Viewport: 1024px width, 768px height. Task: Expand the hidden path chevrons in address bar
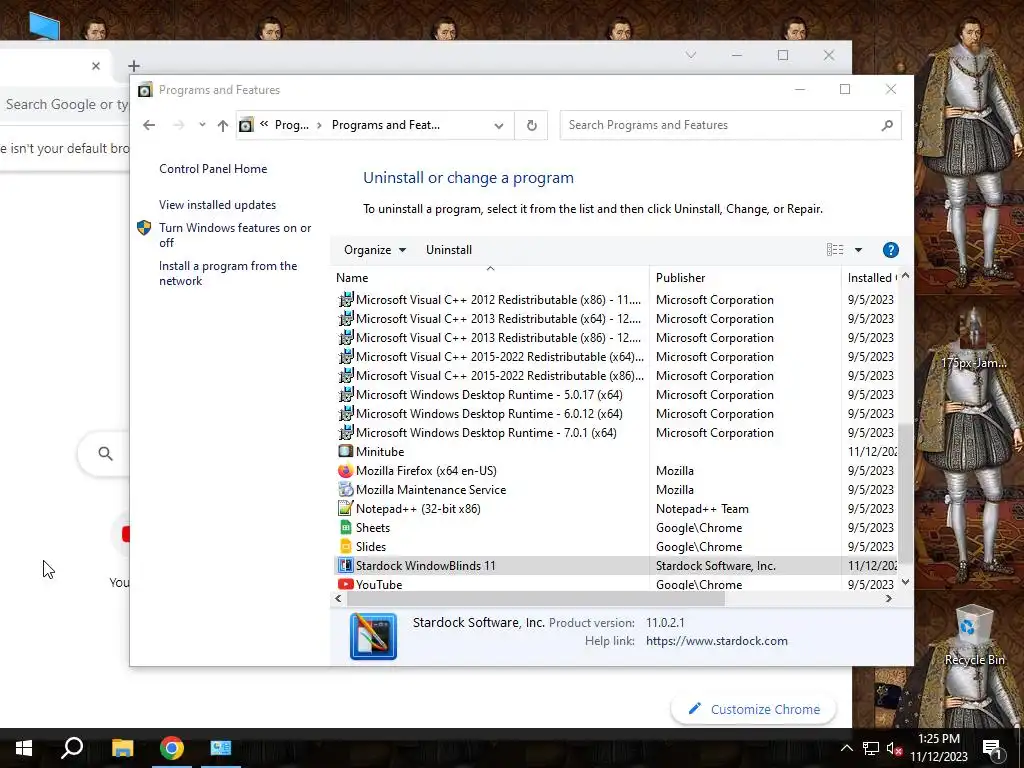(264, 124)
